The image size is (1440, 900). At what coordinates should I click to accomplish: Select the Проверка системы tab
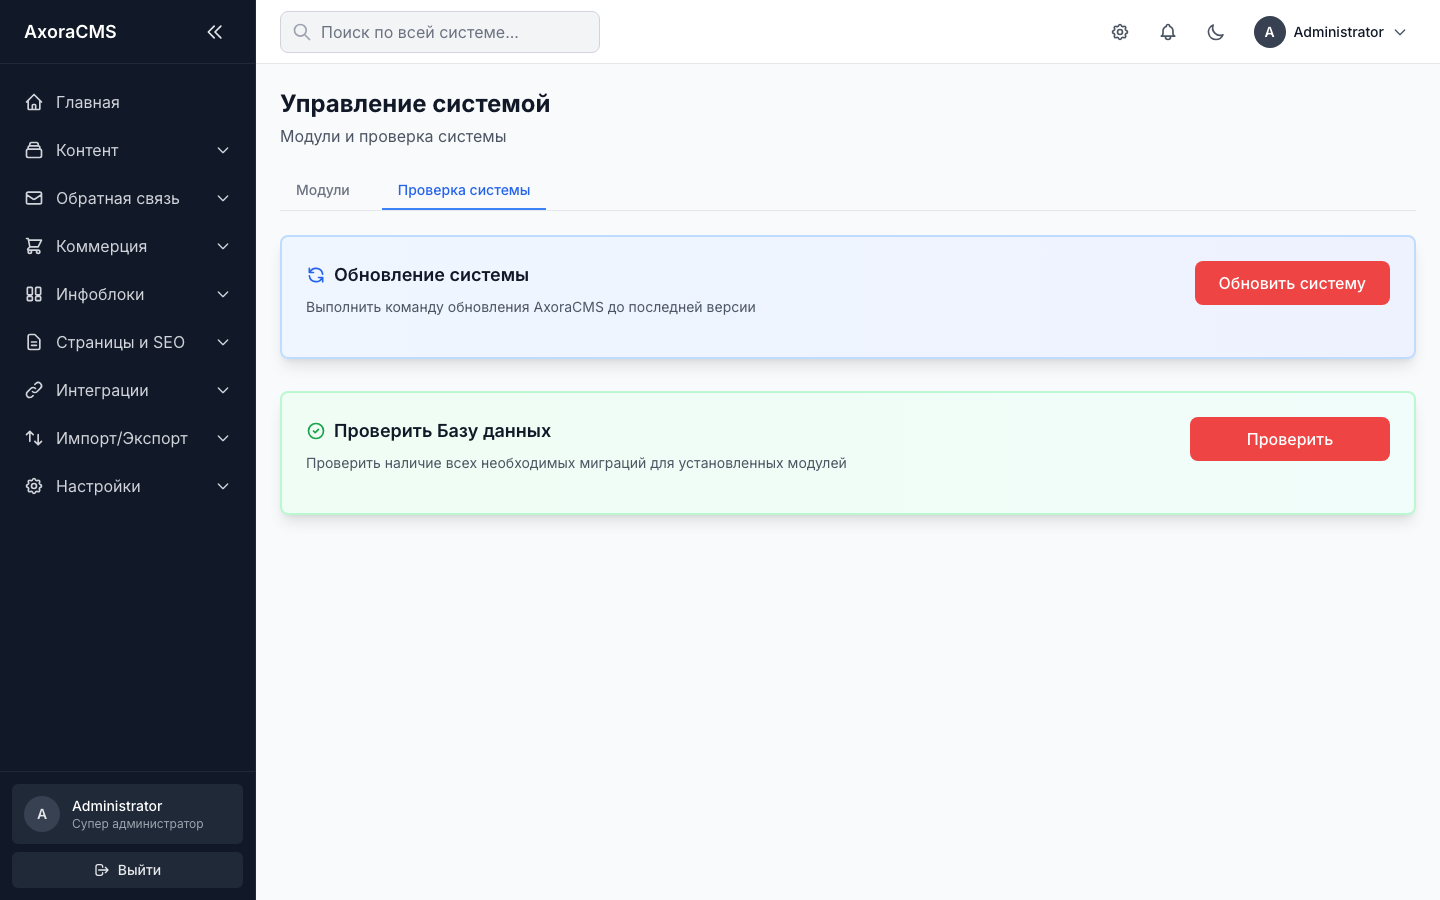[x=464, y=190]
